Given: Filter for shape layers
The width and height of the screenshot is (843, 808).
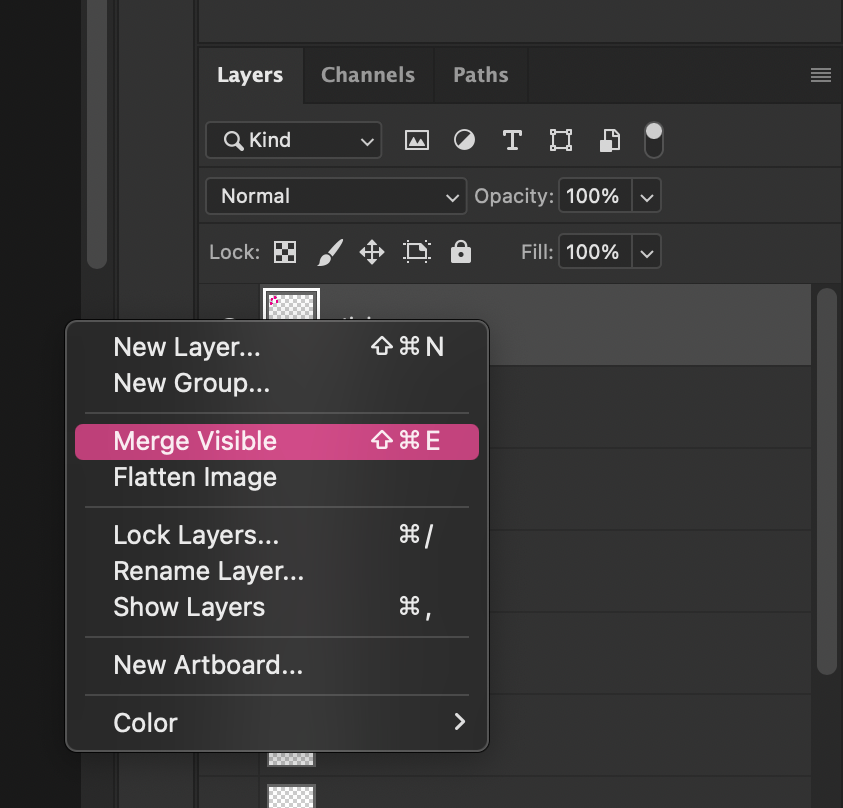Looking at the screenshot, I should point(560,140).
